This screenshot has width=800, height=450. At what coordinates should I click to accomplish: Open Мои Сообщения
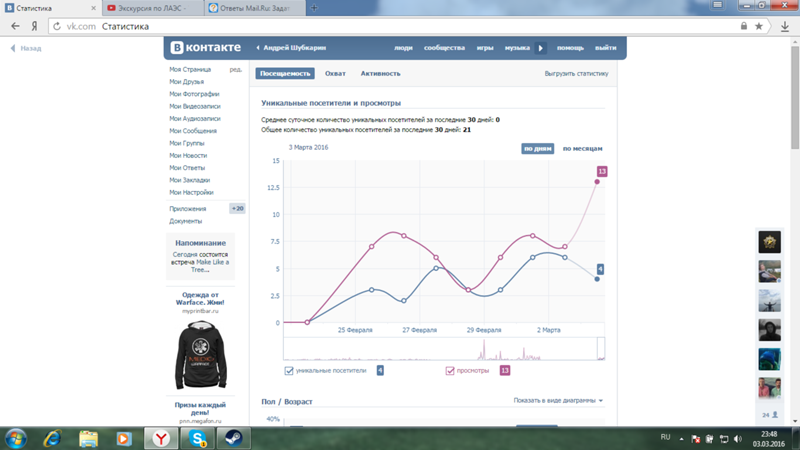193,131
